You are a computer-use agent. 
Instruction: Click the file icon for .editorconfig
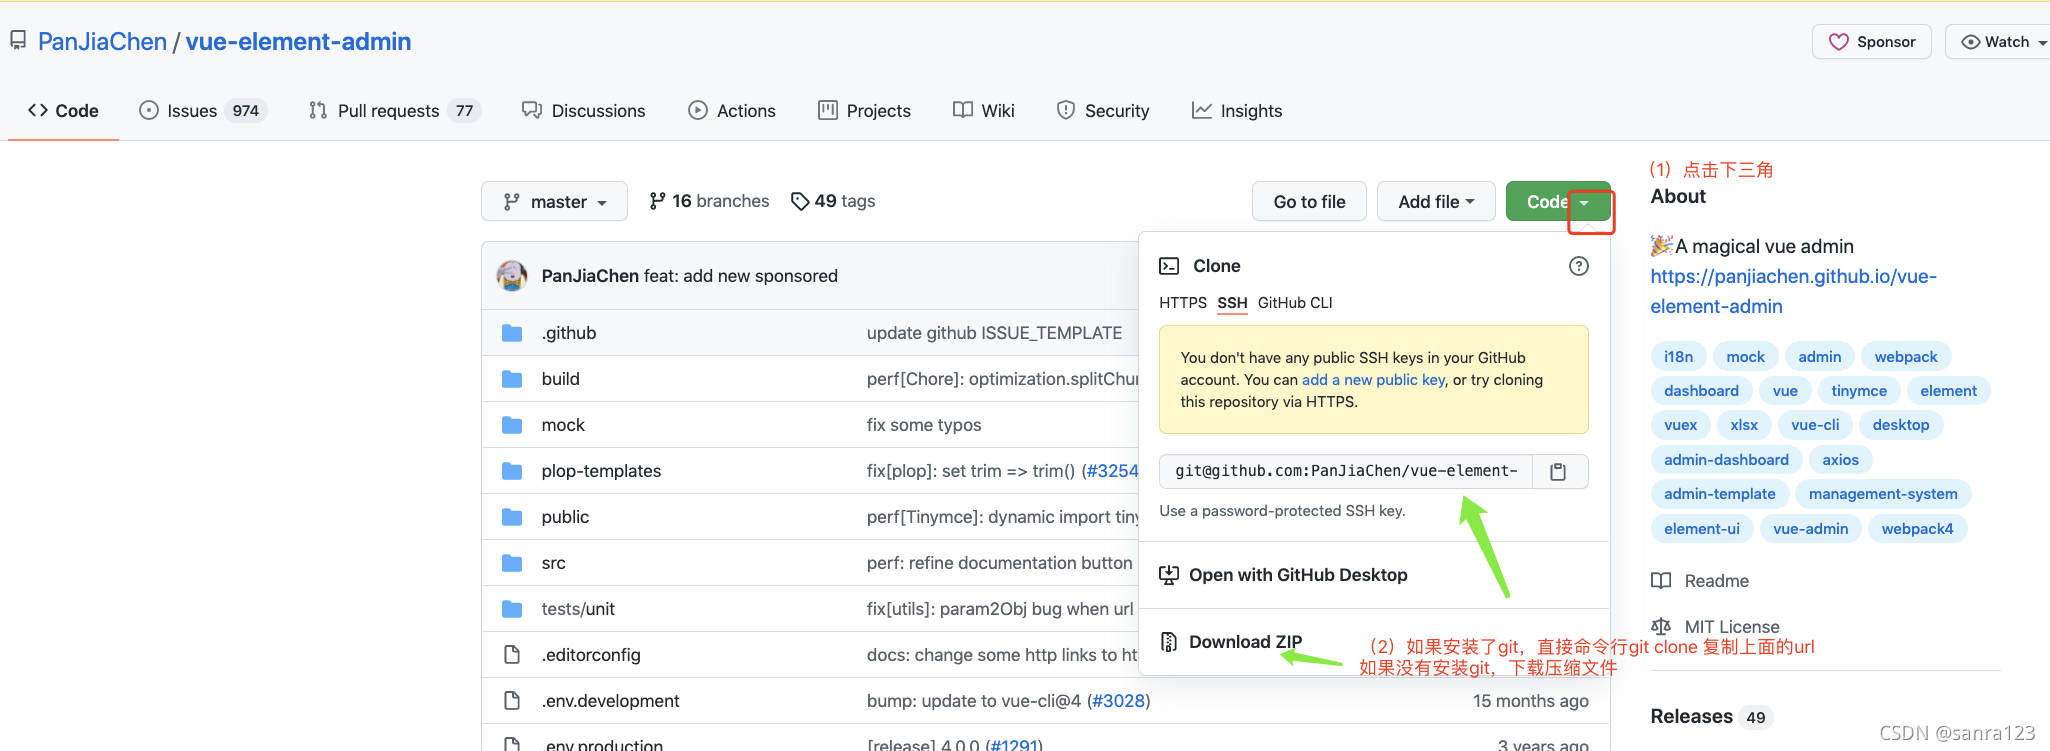[512, 655]
